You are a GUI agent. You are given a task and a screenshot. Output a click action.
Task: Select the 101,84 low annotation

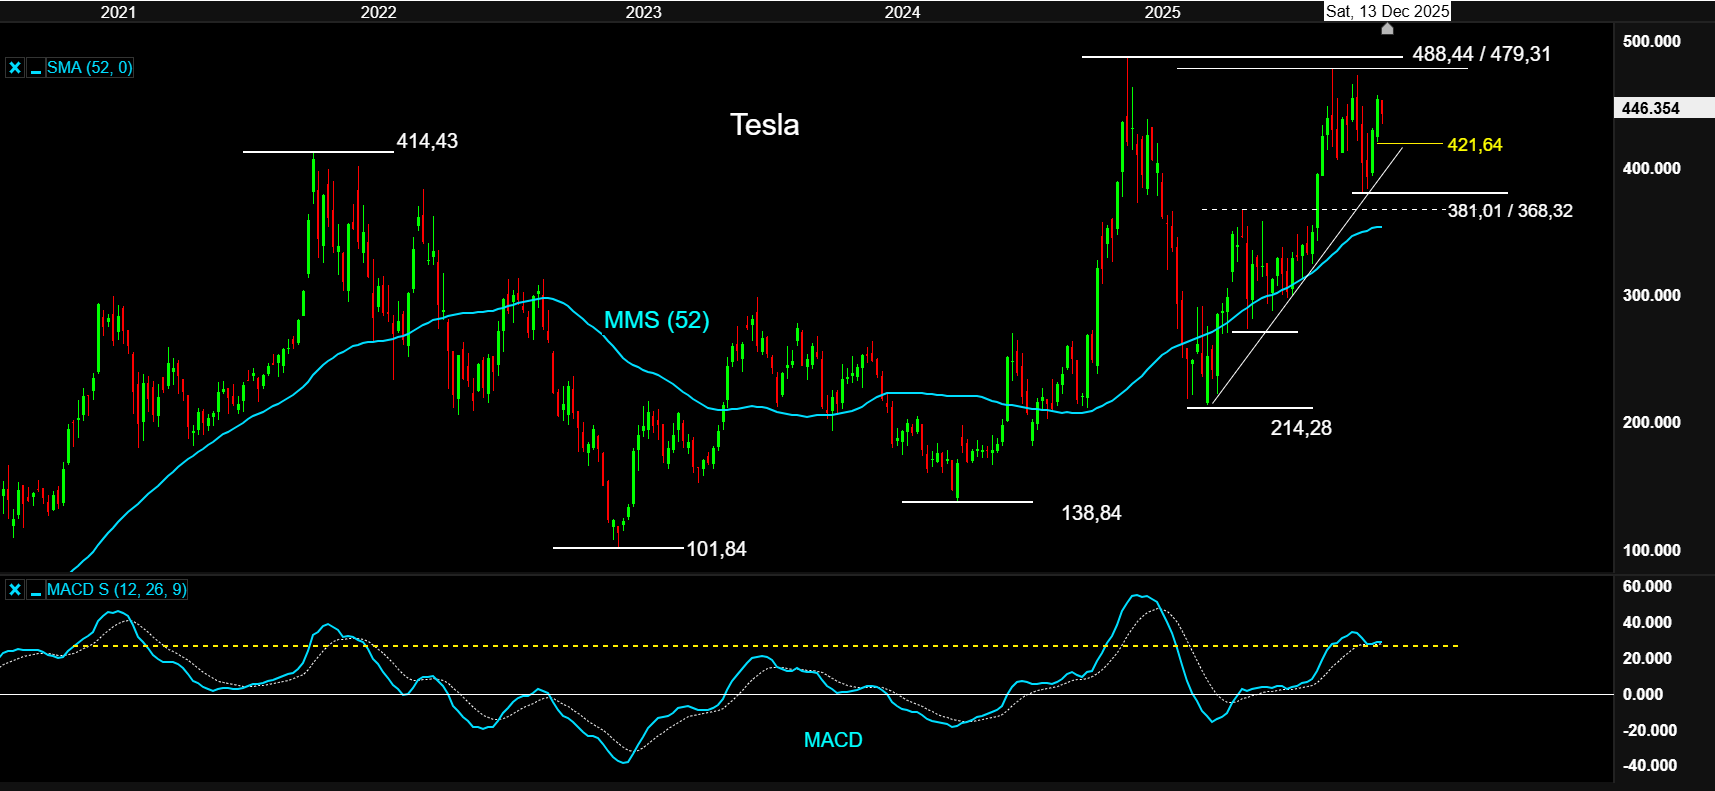(716, 549)
